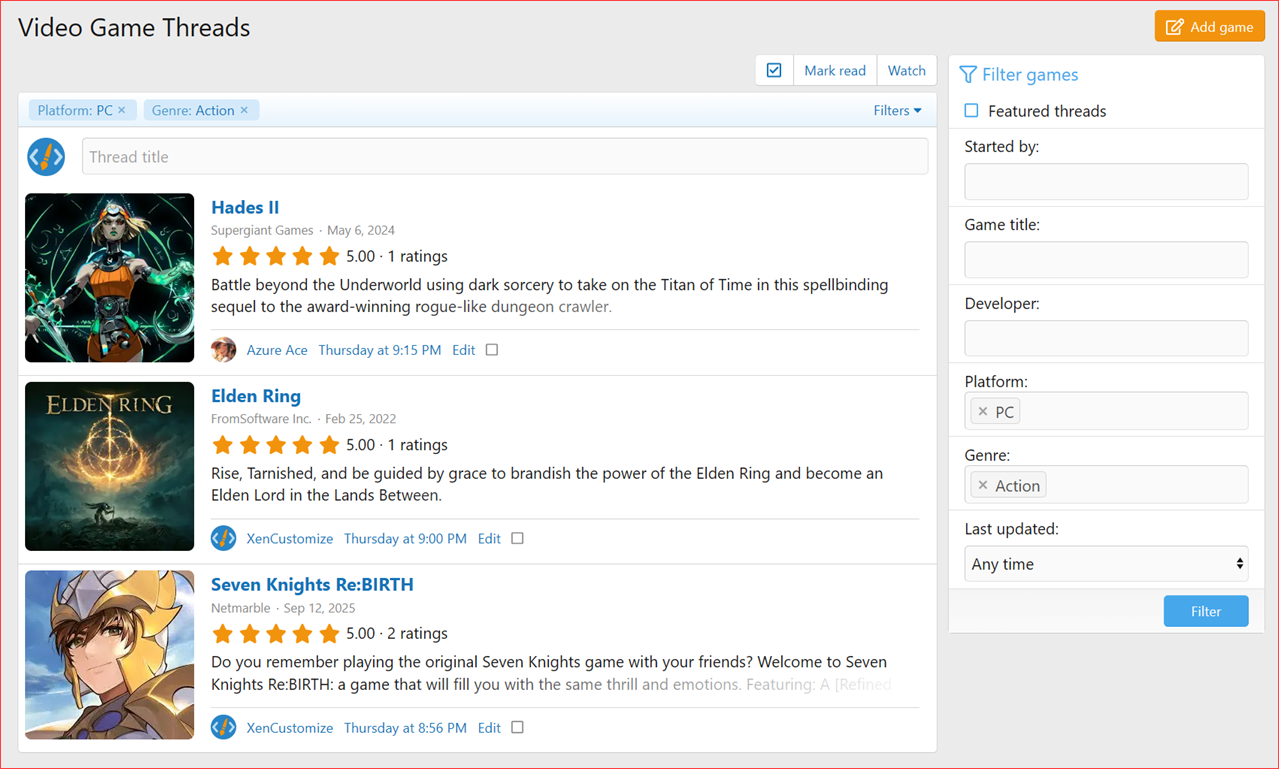Open the Seven Knights Re:BIRTH title
The image size is (1279, 769).
312,585
